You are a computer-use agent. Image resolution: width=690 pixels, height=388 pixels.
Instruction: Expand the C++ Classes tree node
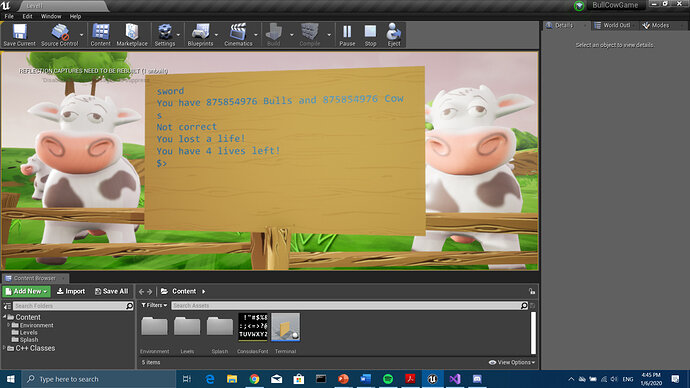tap(4, 348)
